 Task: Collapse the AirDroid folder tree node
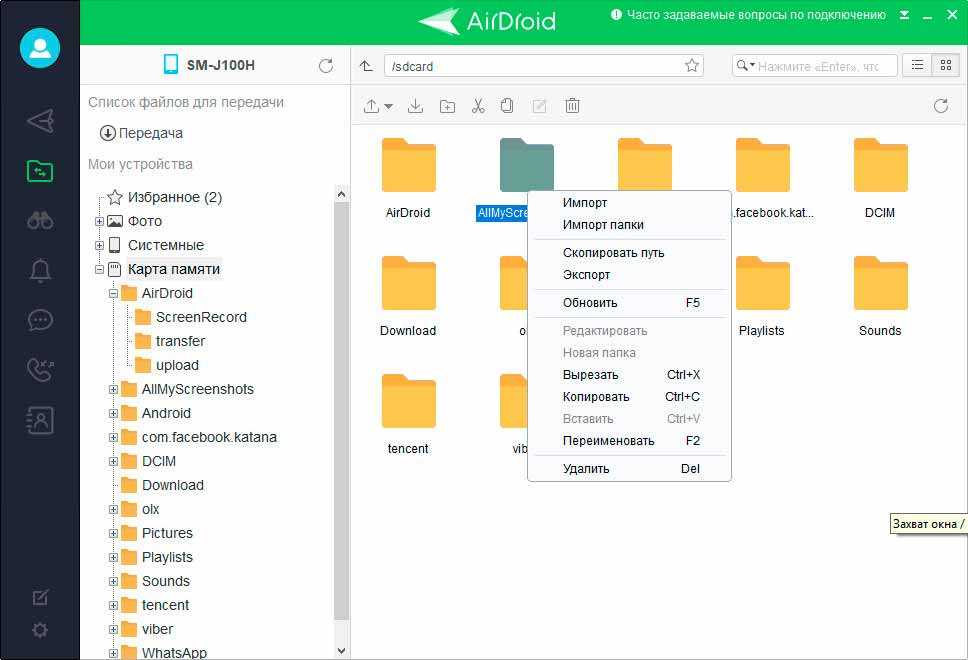coord(113,294)
